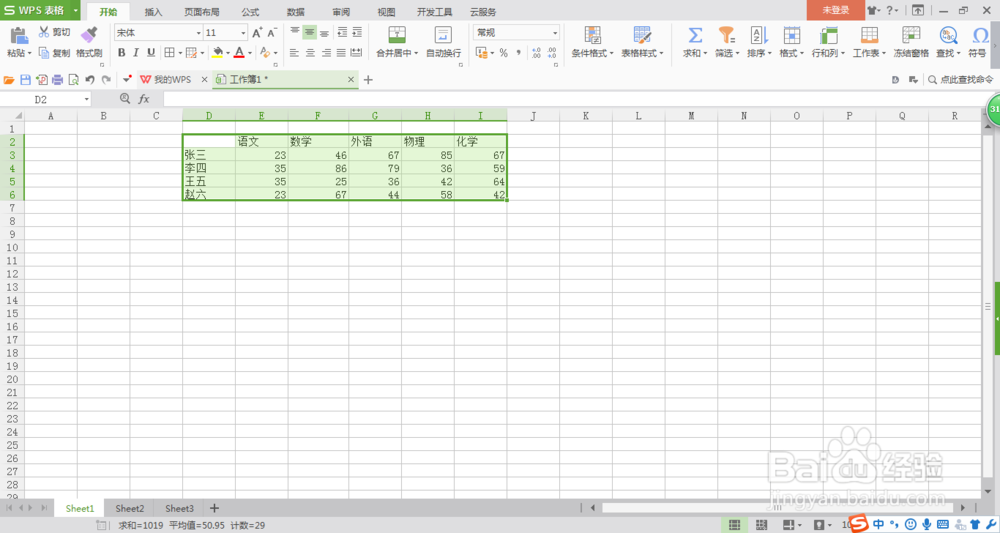Open Worksheet (工作表) menu
Image resolution: width=1000 pixels, height=533 pixels.
[x=869, y=42]
